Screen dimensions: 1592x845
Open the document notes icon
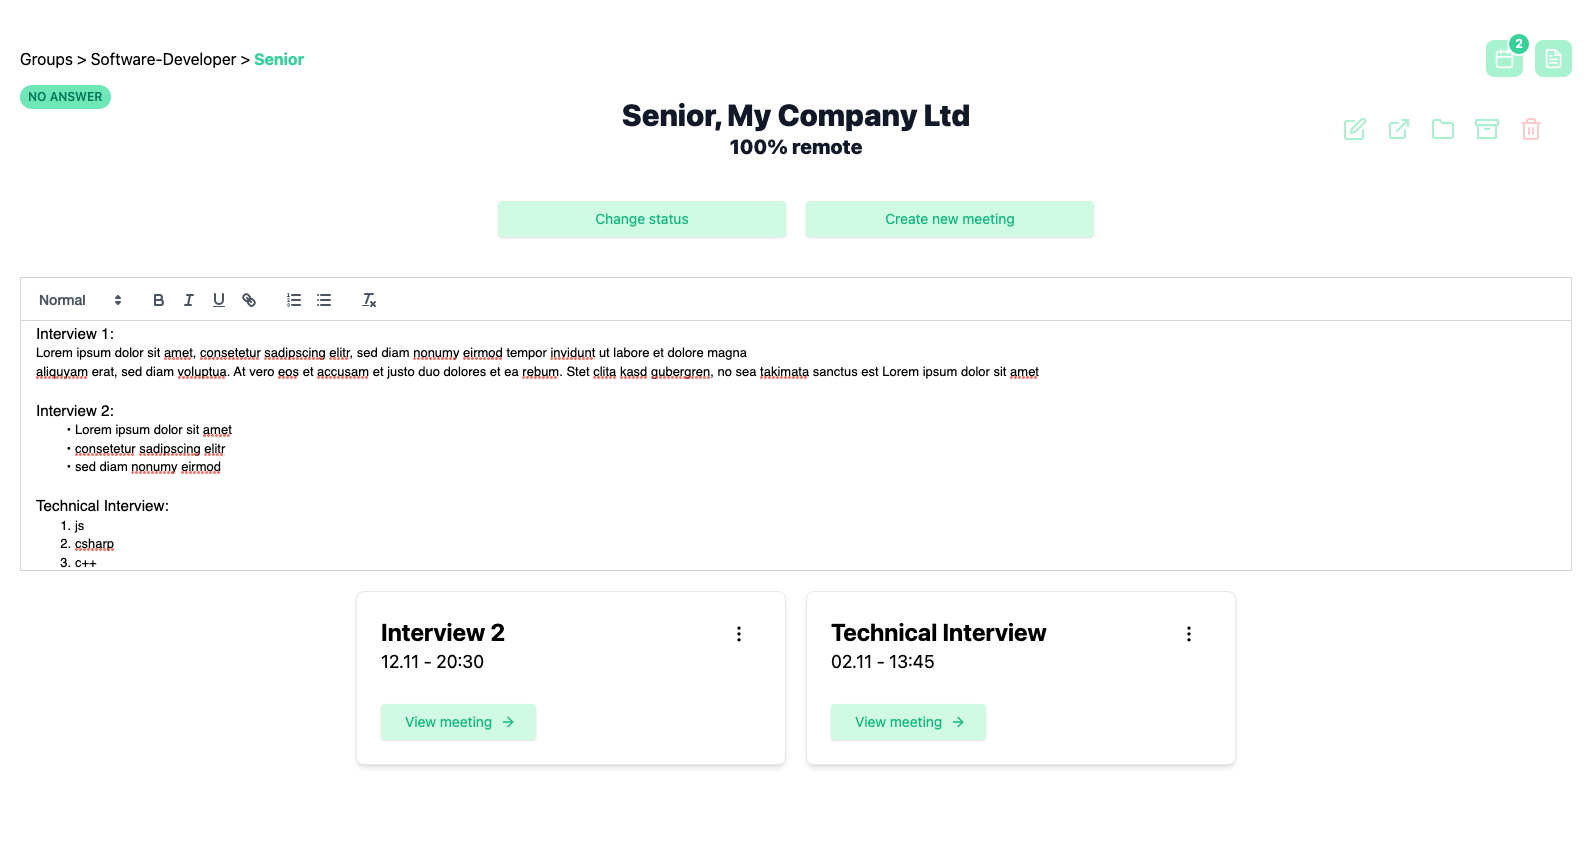pyautogui.click(x=1553, y=59)
